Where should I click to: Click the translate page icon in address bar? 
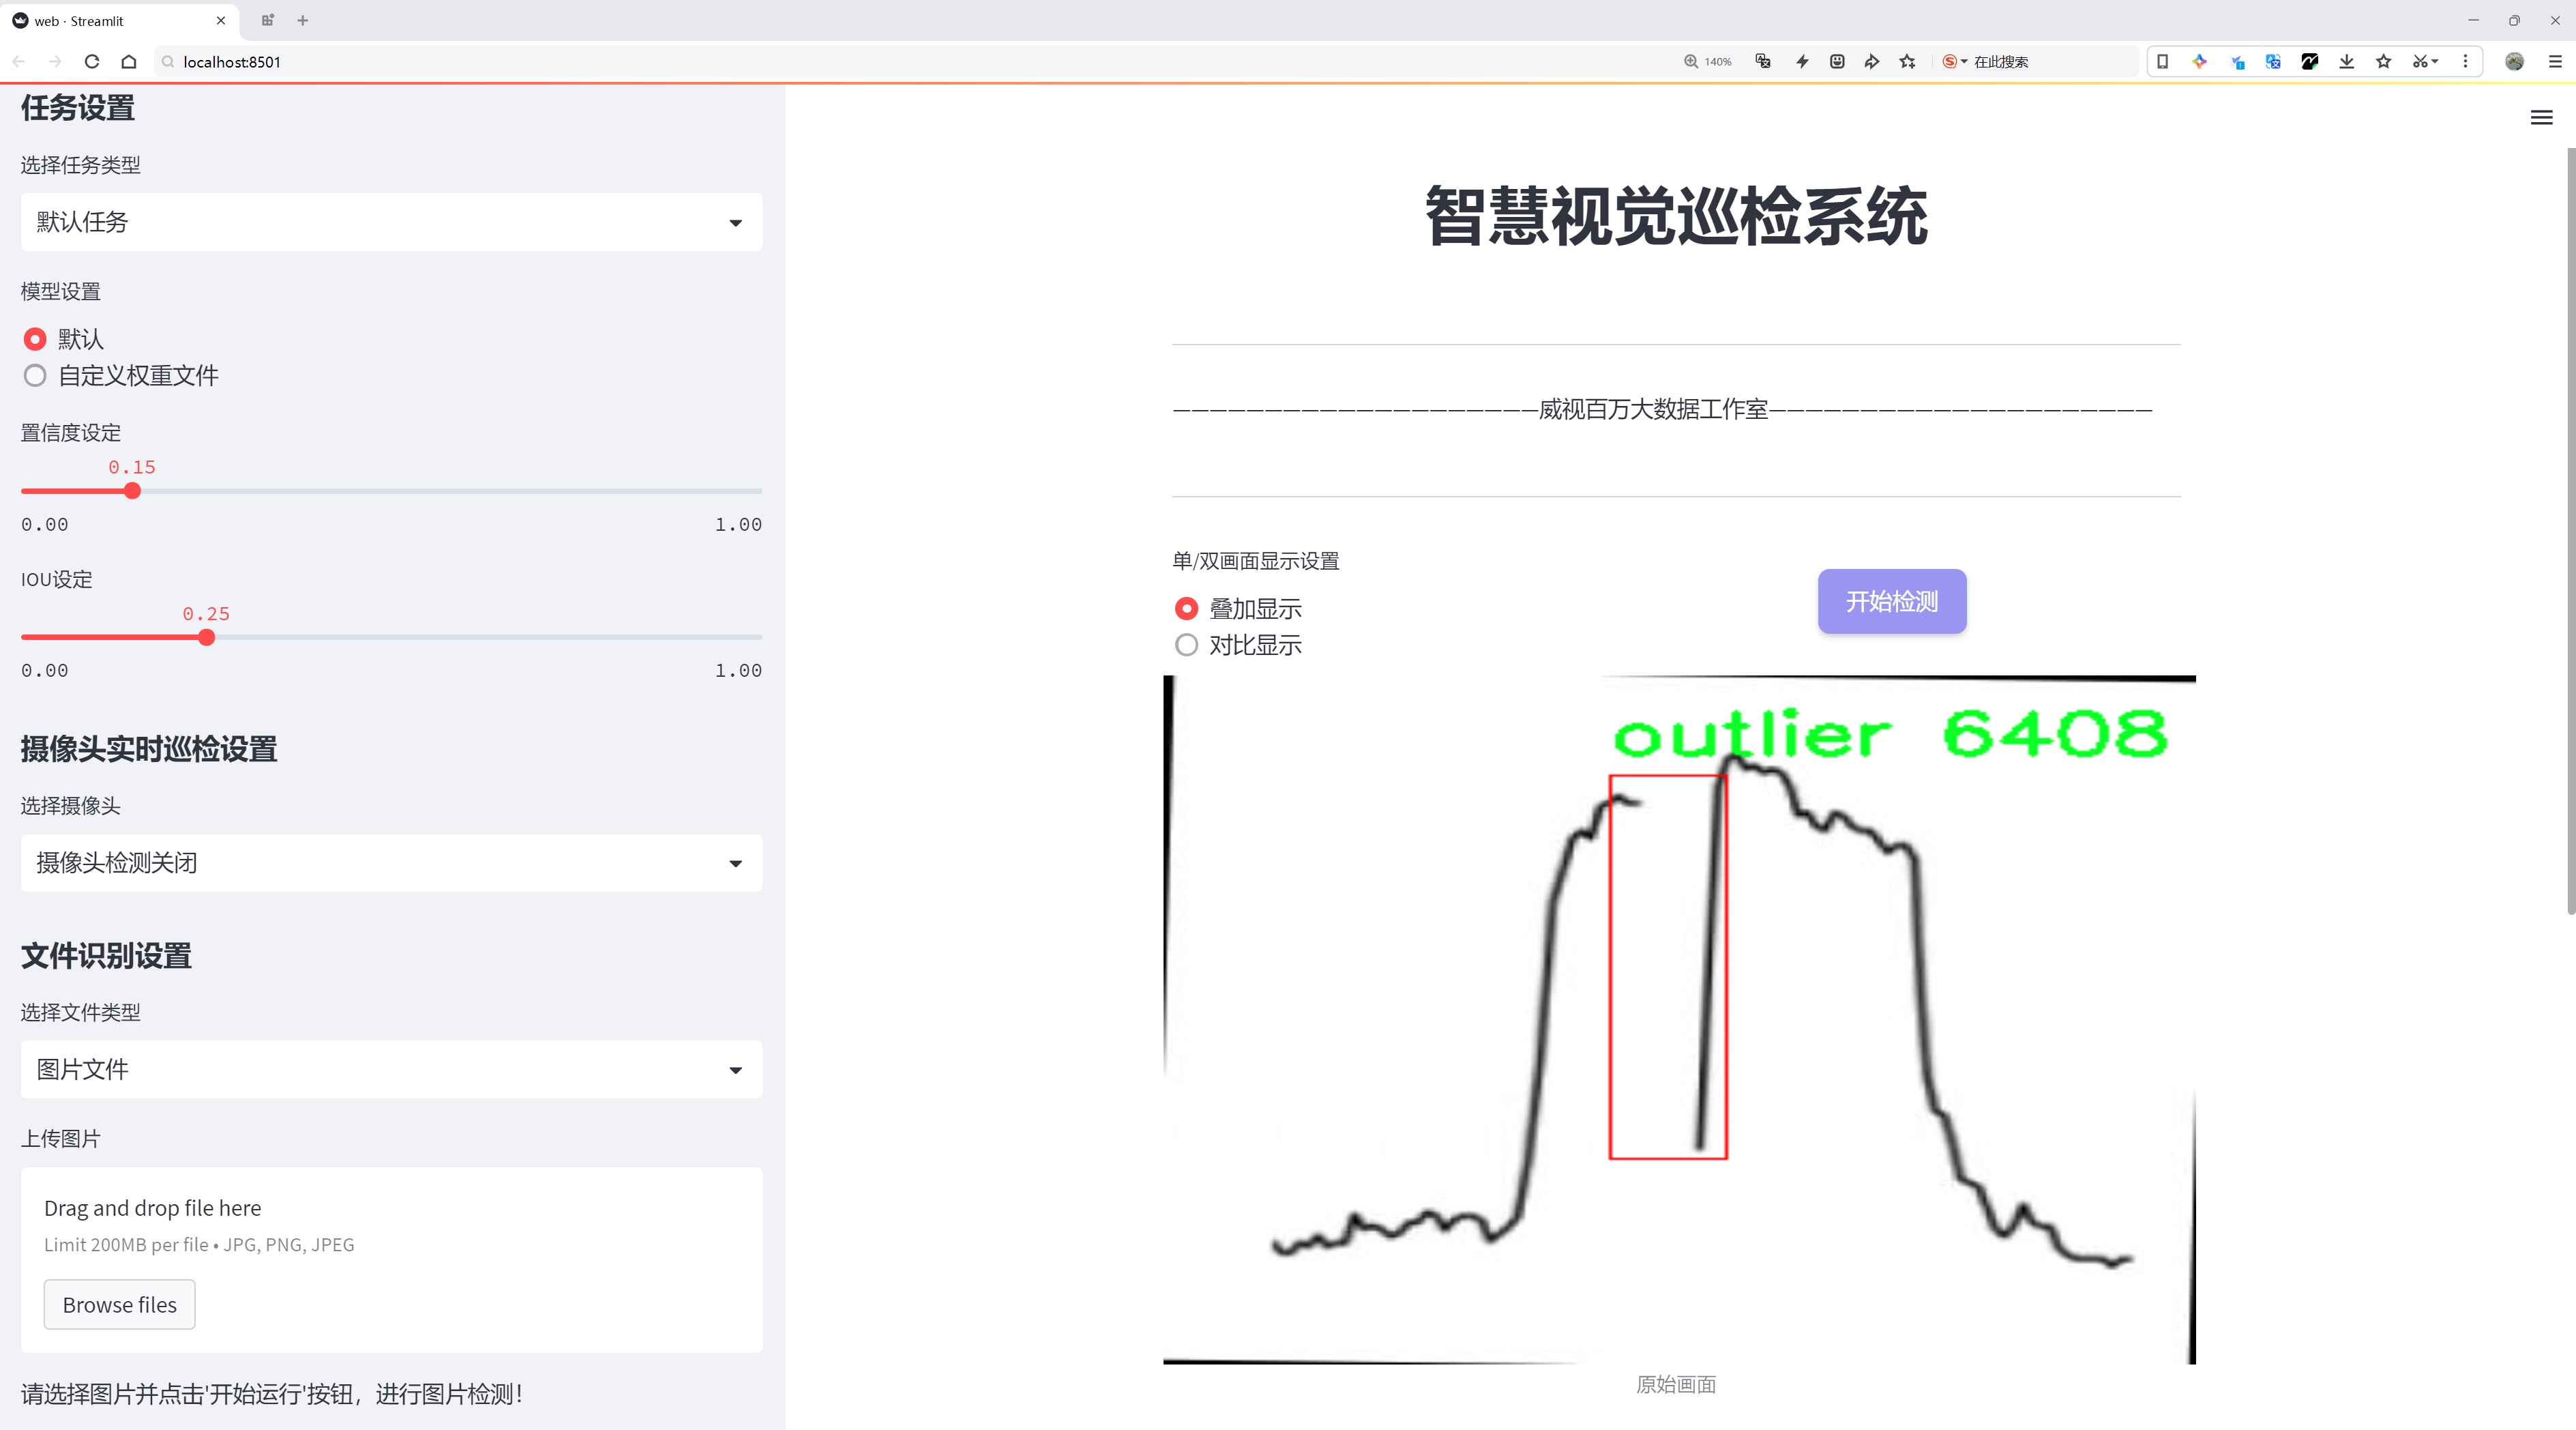[x=1763, y=62]
